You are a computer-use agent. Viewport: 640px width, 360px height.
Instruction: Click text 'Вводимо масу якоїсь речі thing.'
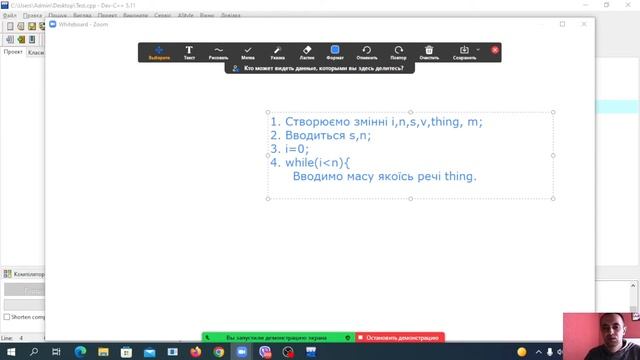click(384, 176)
